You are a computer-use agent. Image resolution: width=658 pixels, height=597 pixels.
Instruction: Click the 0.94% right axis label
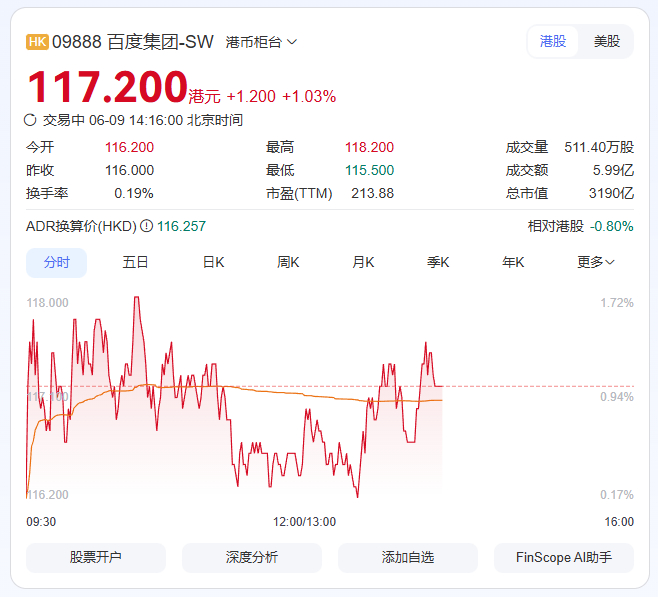617,397
